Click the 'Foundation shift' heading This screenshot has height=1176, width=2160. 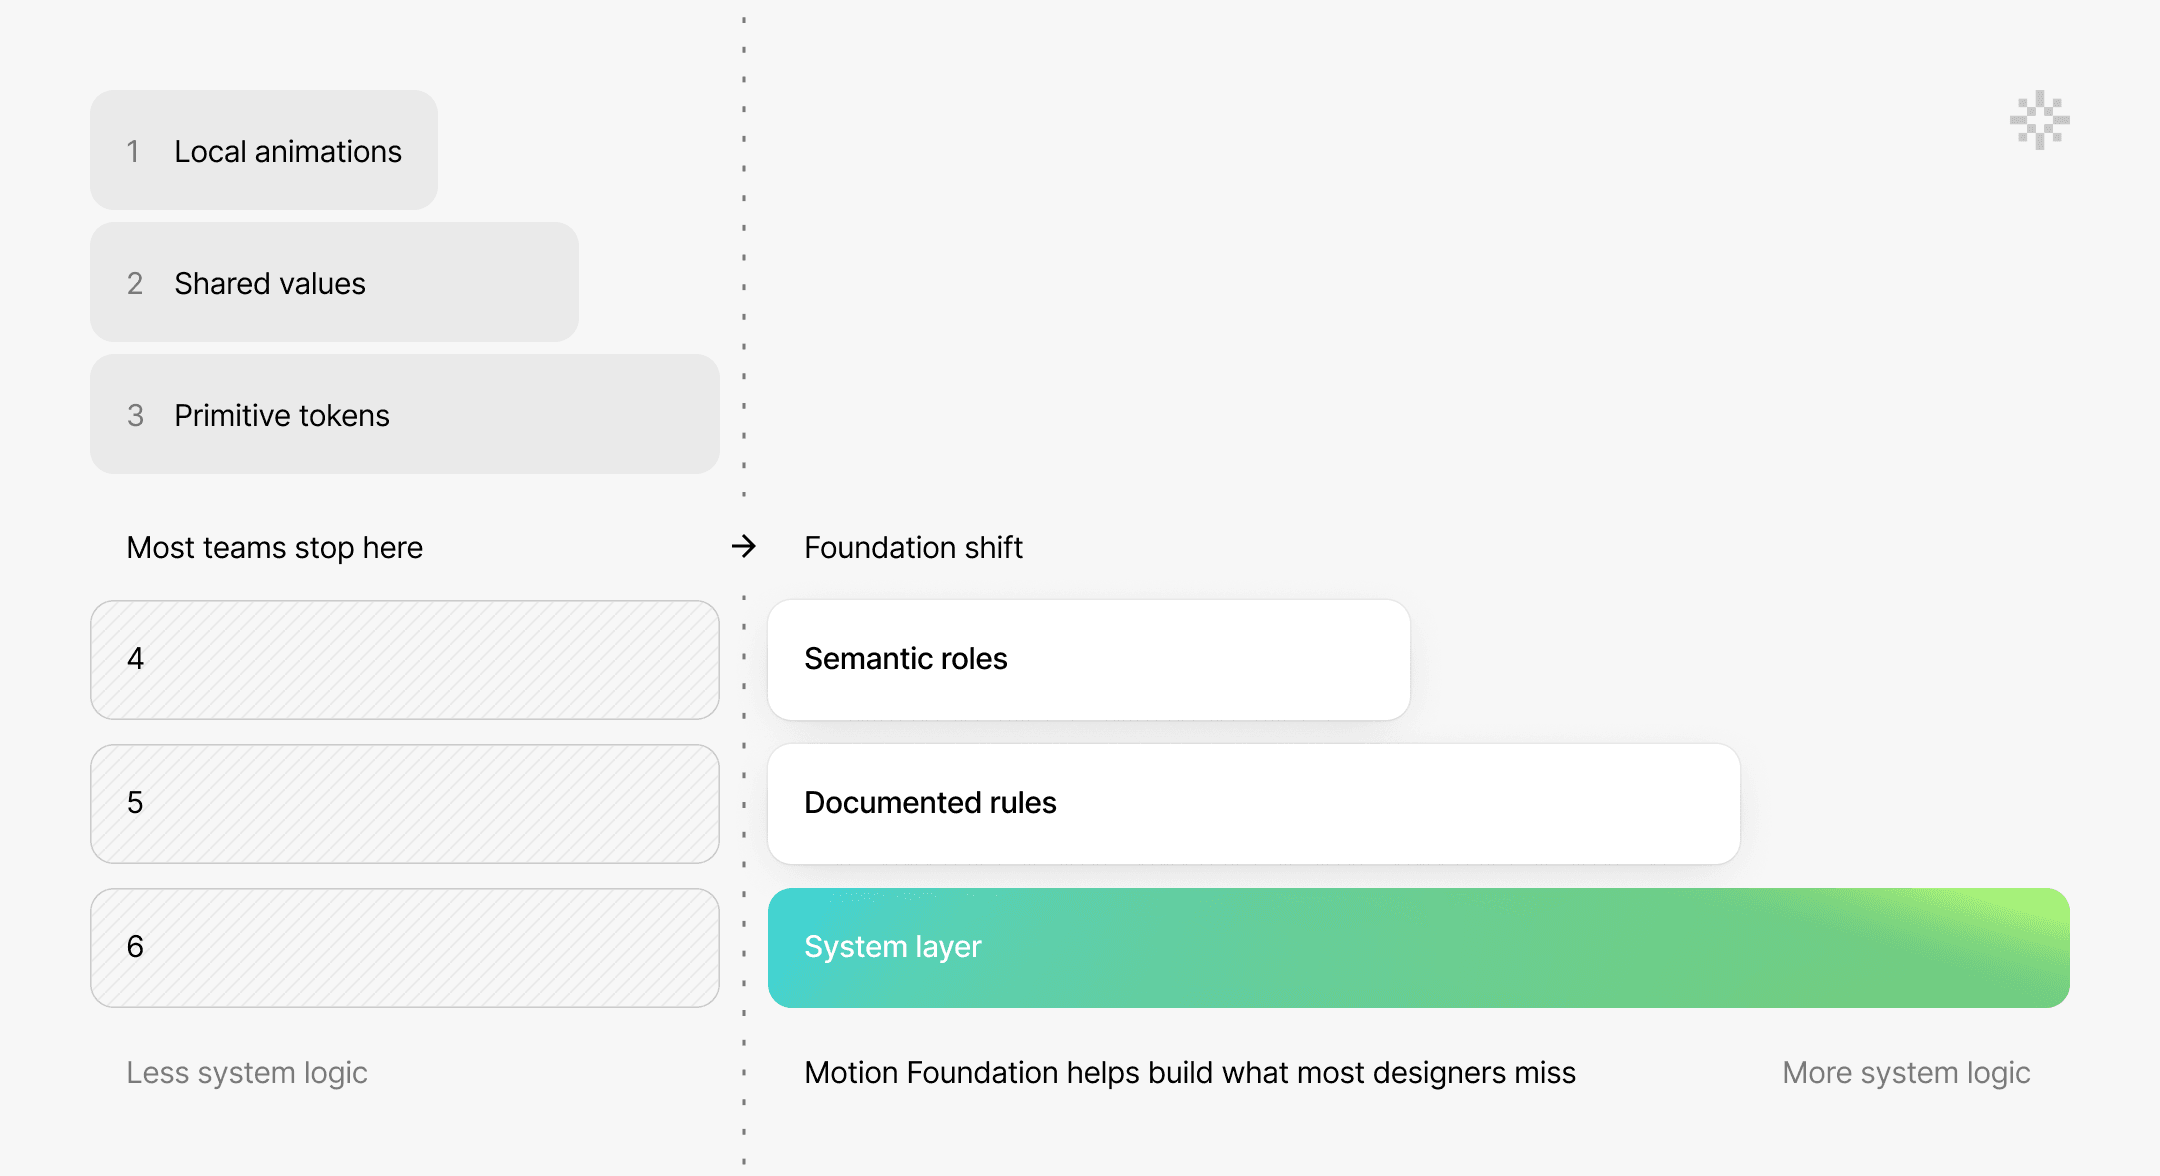[913, 548]
